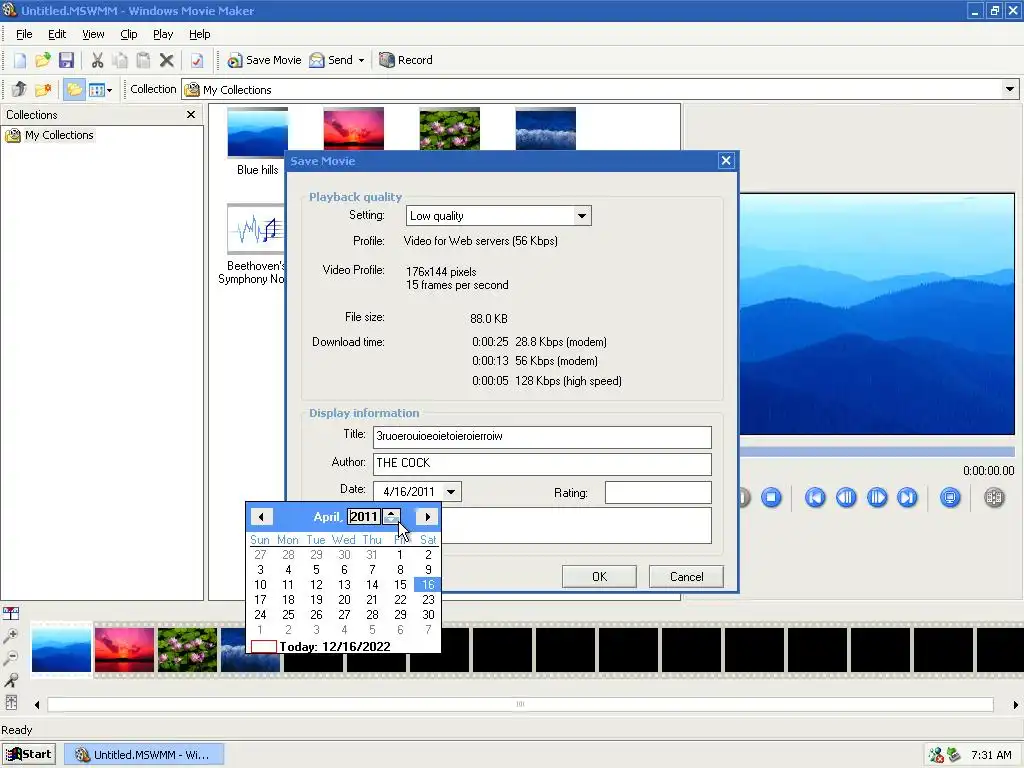Click the storyboard horizontal scrollbar
Screen dimensions: 1024x768
[x=520, y=704]
